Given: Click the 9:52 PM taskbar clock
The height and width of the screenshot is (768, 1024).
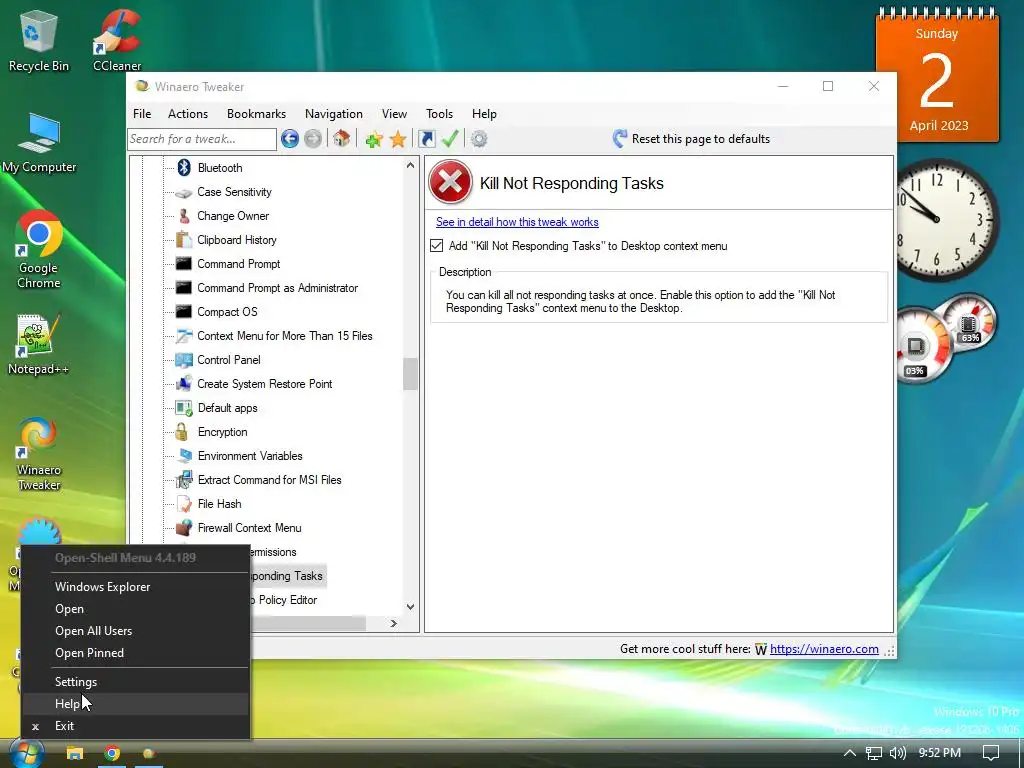Looking at the screenshot, I should [940, 753].
